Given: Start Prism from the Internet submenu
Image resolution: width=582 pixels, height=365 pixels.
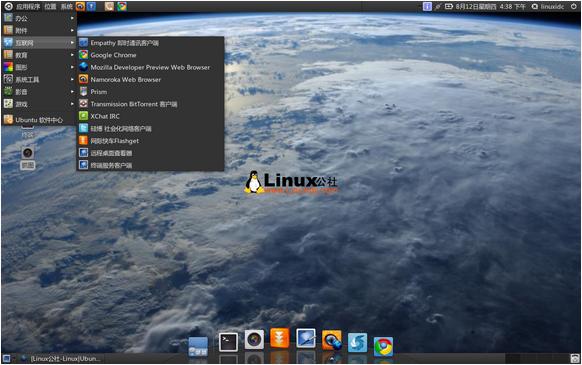Looking at the screenshot, I should (x=150, y=92).
